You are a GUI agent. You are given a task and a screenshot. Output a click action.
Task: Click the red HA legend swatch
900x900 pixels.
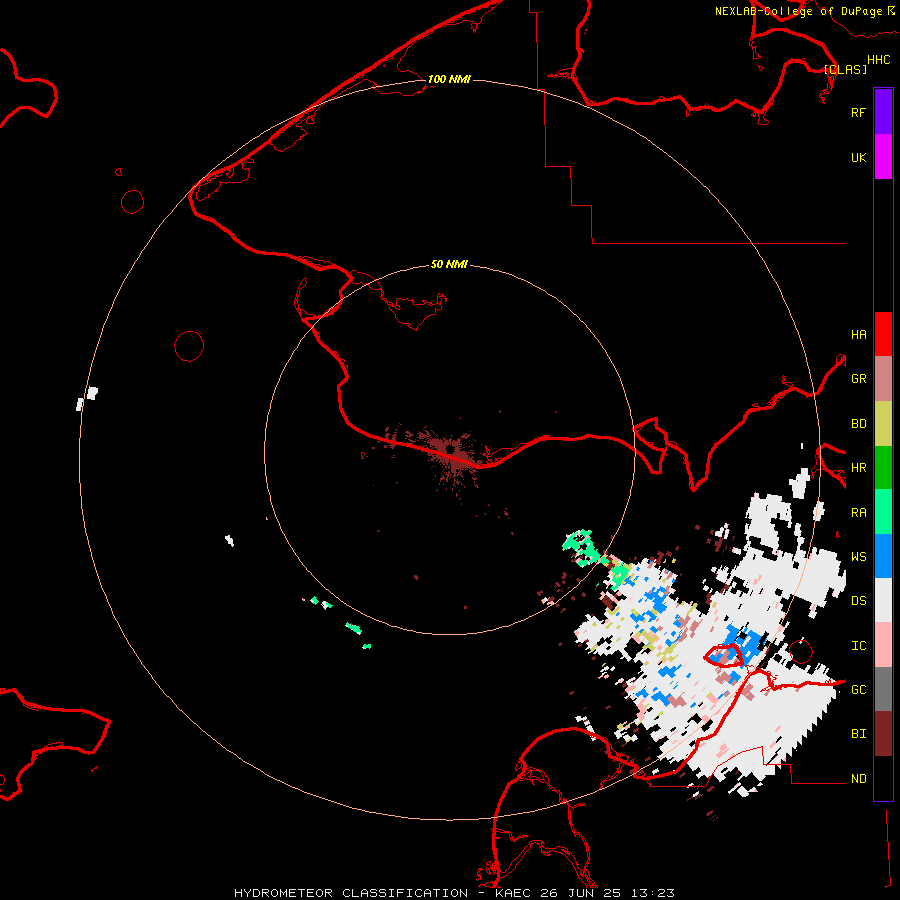click(883, 334)
